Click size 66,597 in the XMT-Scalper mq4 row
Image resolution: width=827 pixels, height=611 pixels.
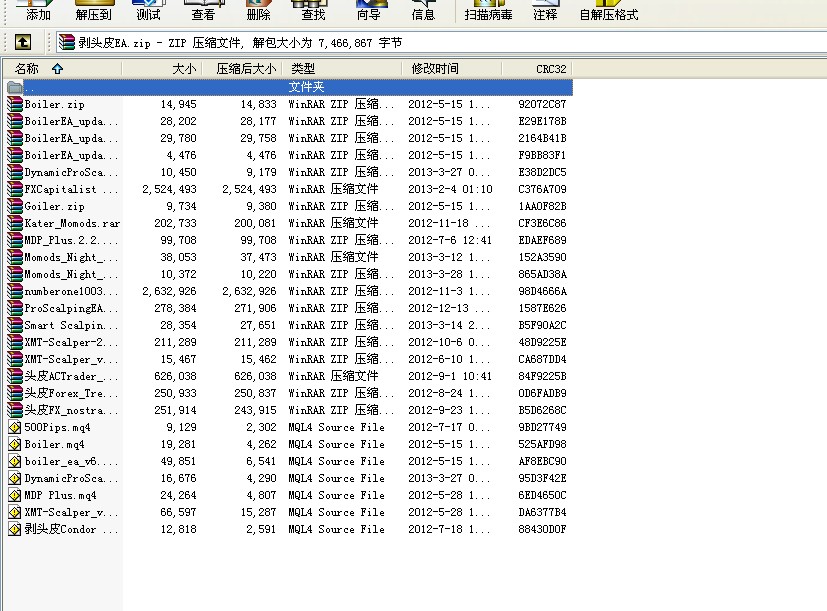[178, 512]
